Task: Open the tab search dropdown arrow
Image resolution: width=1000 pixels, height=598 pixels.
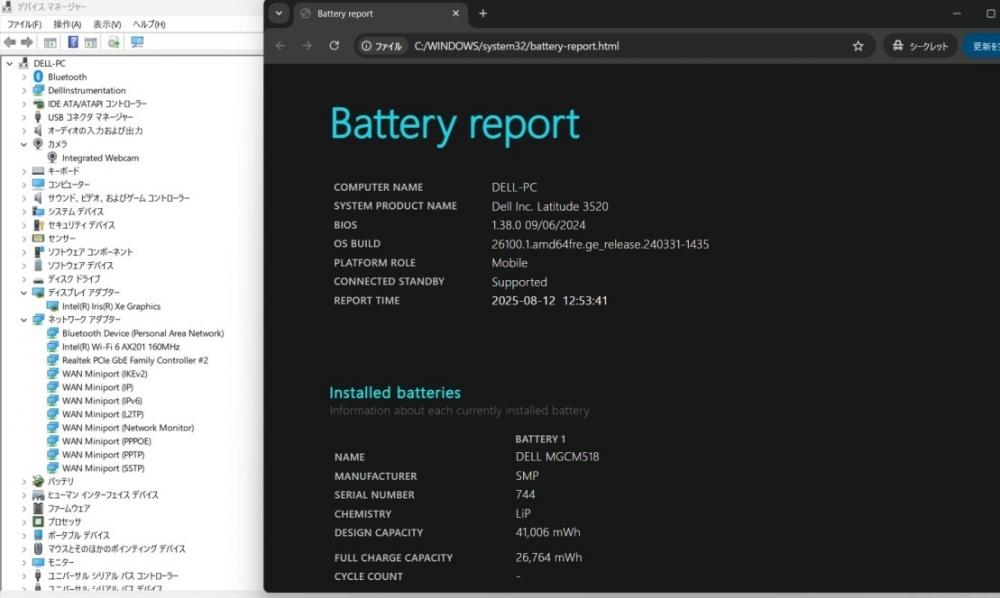Action: point(279,13)
